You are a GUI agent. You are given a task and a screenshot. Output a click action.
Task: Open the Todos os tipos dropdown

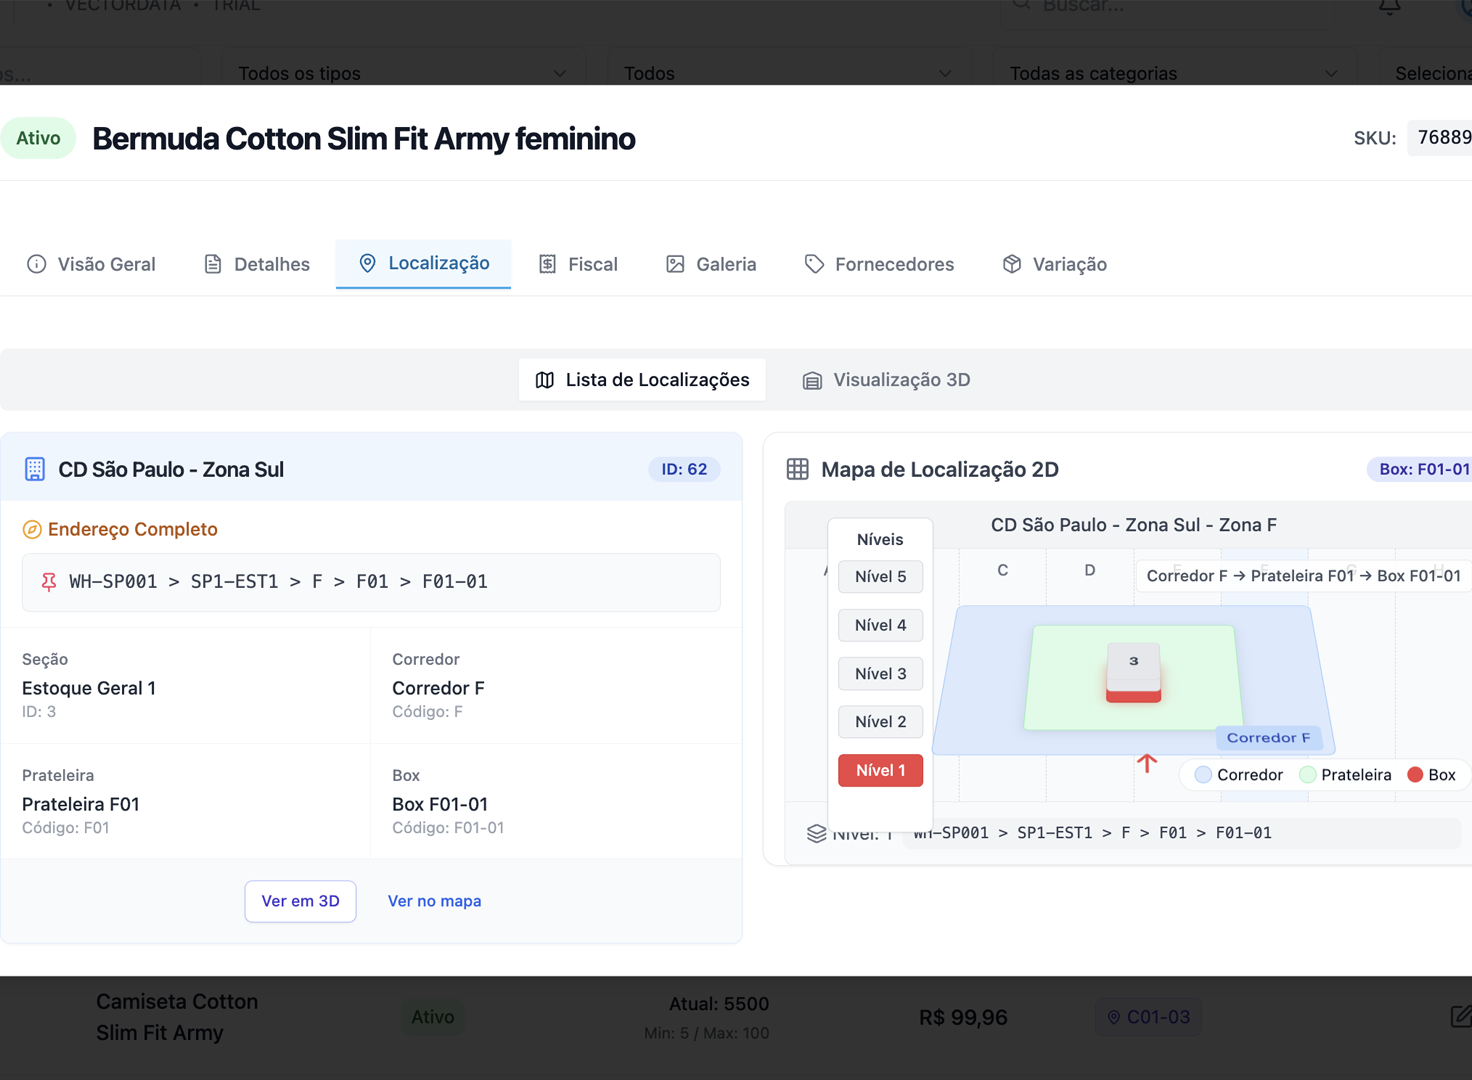point(401,73)
